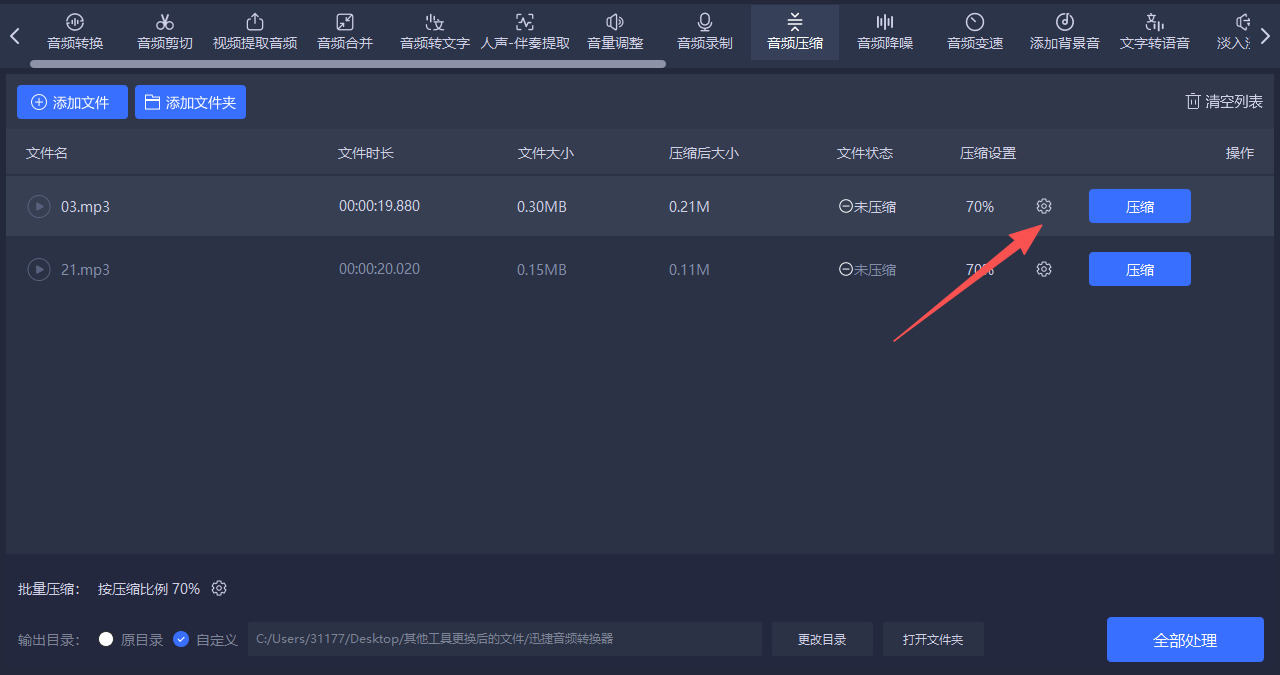Viewport: 1280px width, 675px height.
Task: Select the 音频变速 speed change tool
Action: [x=975, y=32]
